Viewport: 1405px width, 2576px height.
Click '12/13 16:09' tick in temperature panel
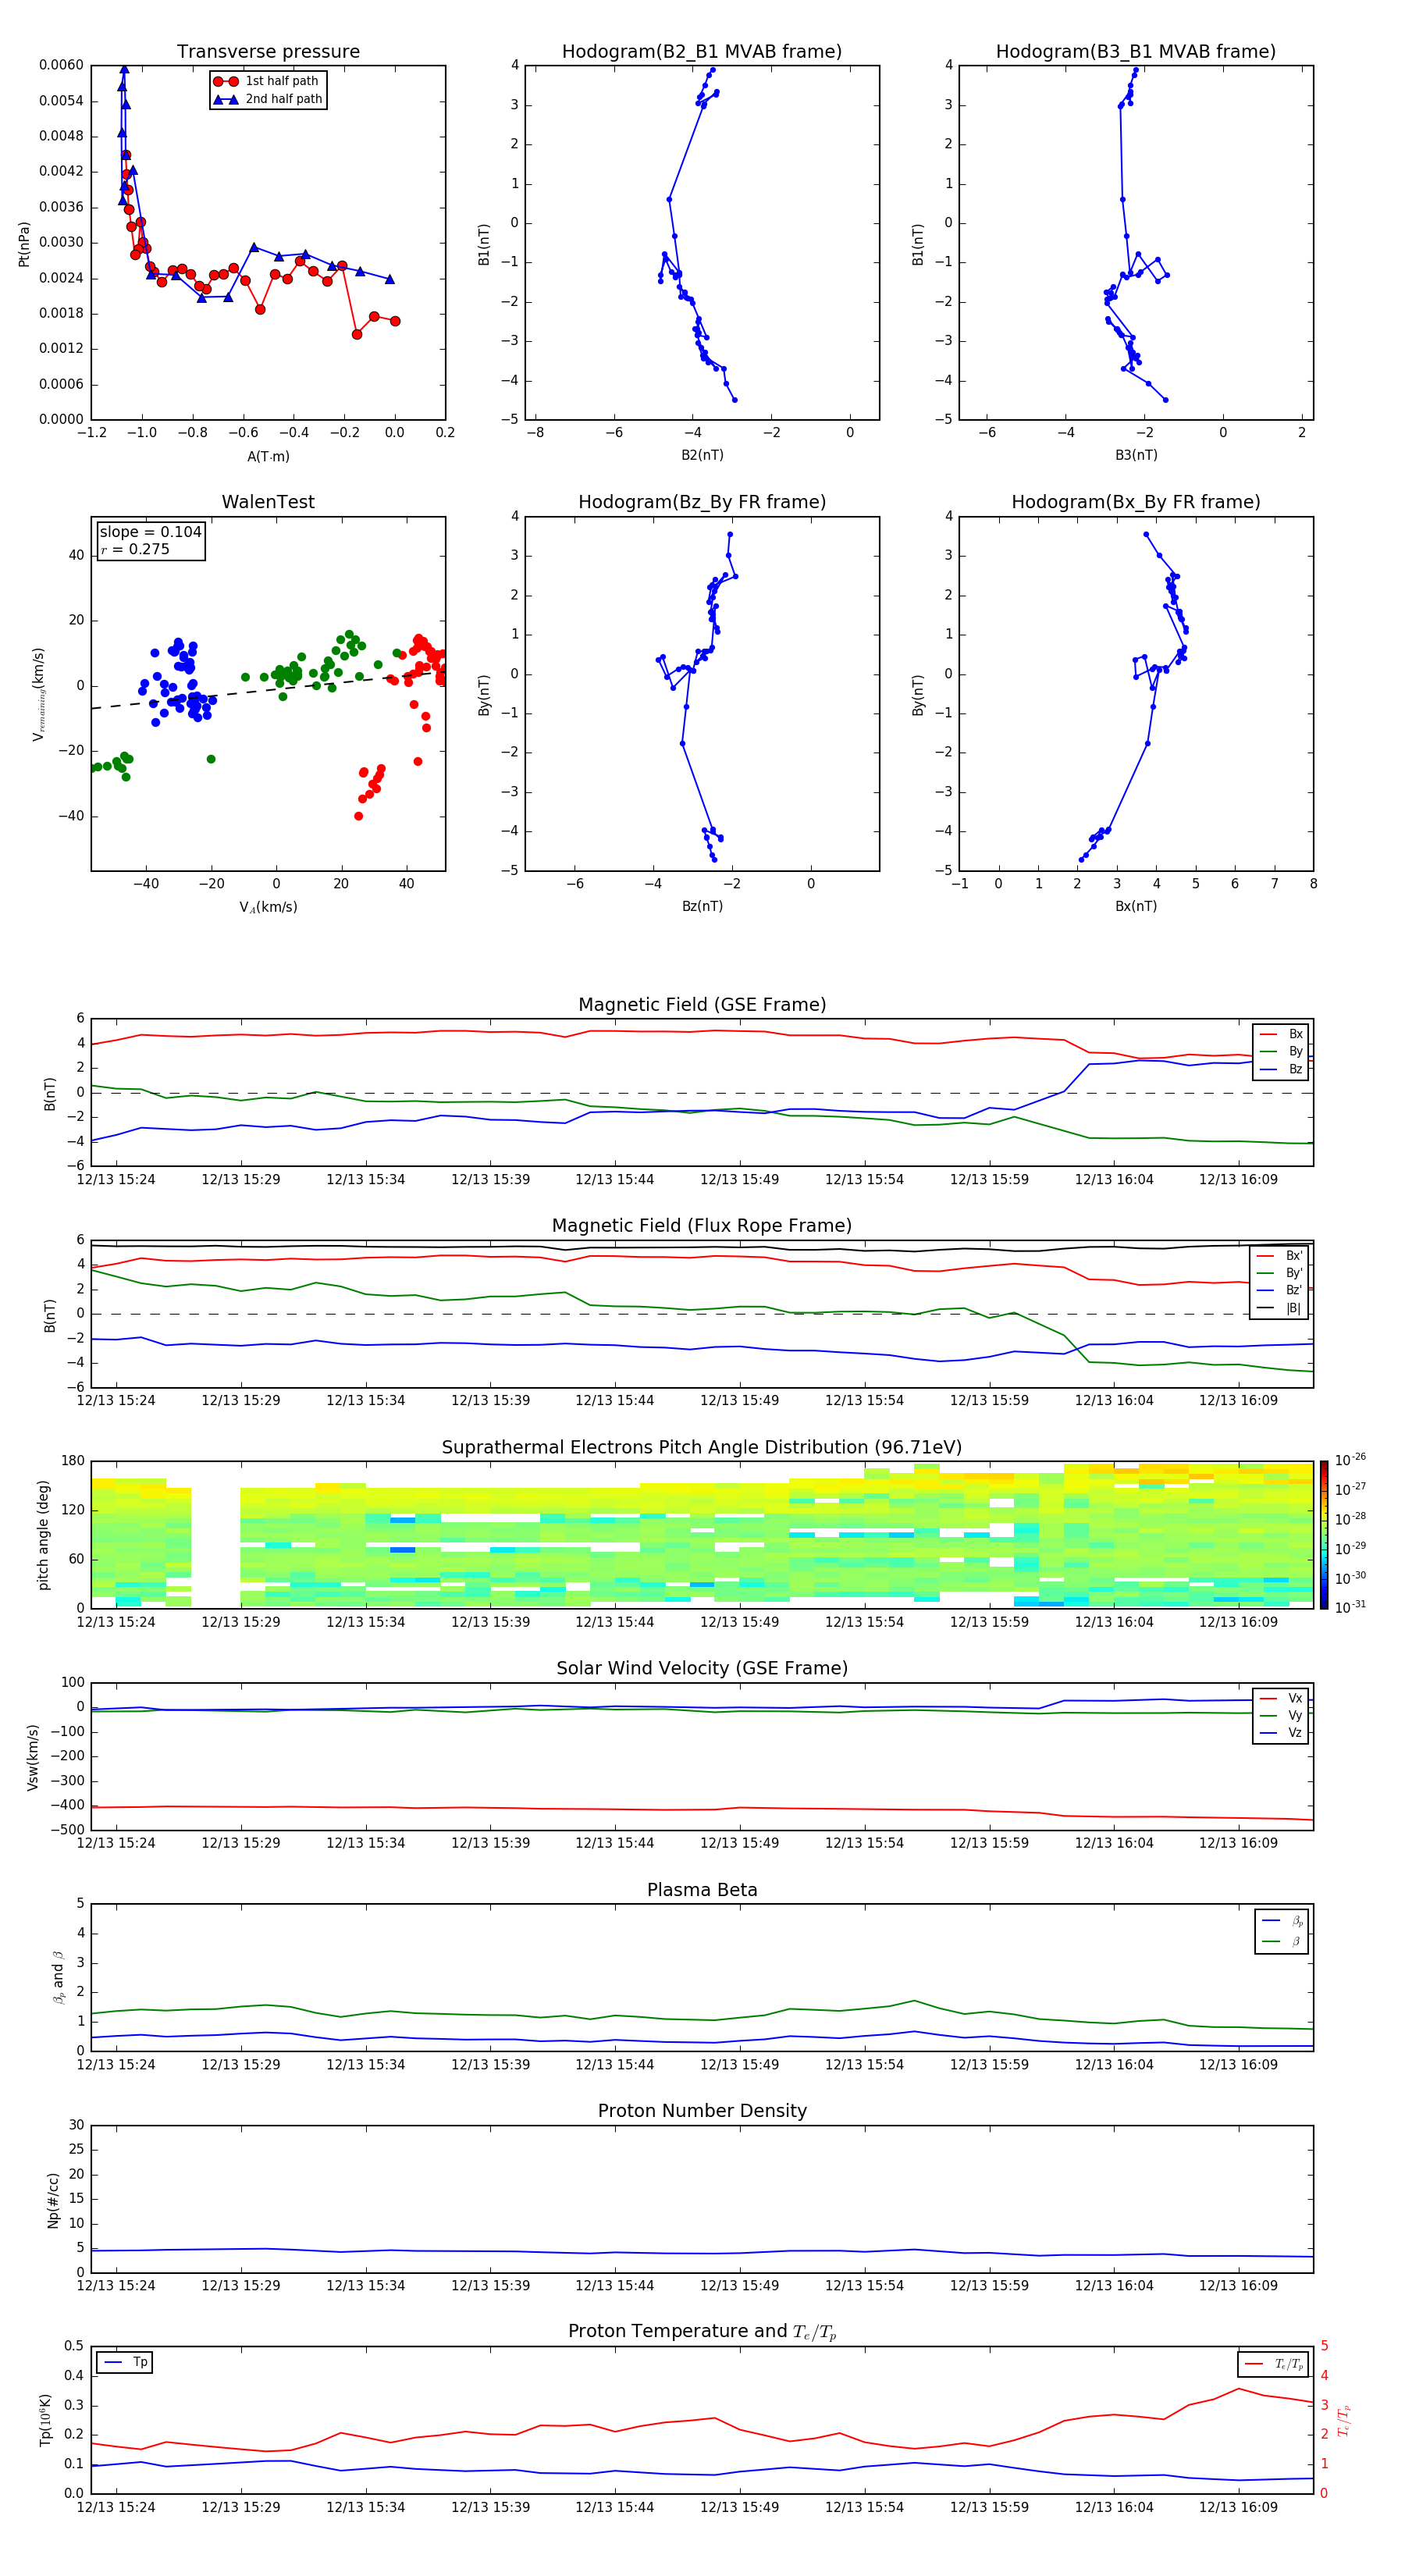pos(1238,2507)
